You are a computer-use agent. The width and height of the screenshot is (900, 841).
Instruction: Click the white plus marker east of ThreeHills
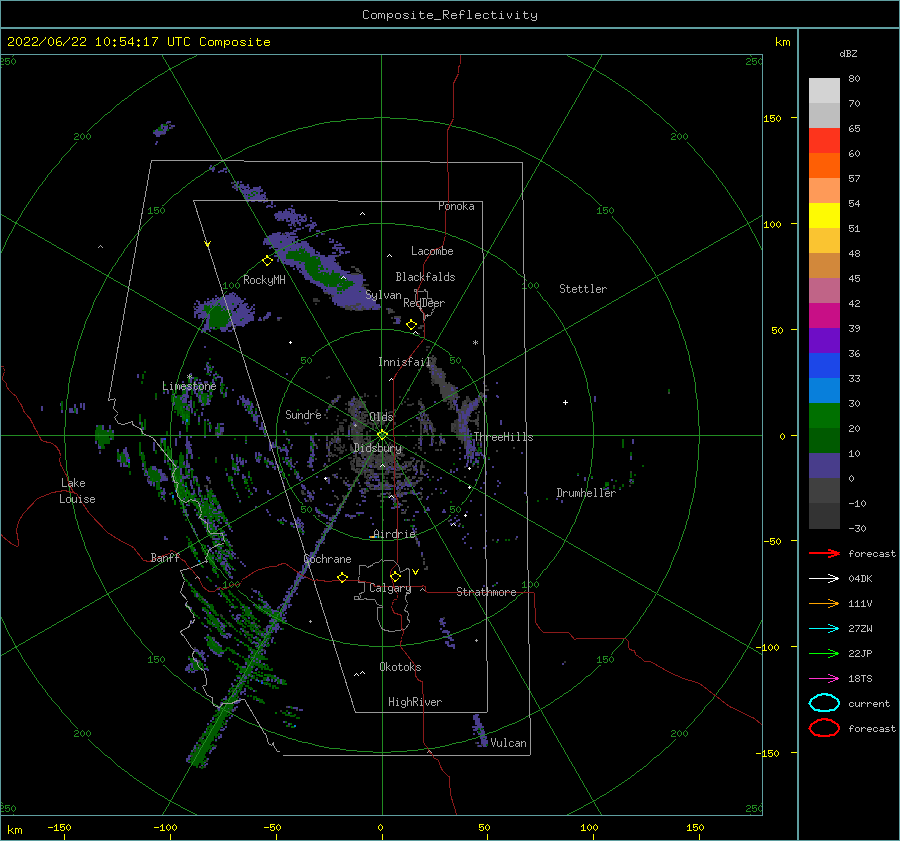coord(565,402)
